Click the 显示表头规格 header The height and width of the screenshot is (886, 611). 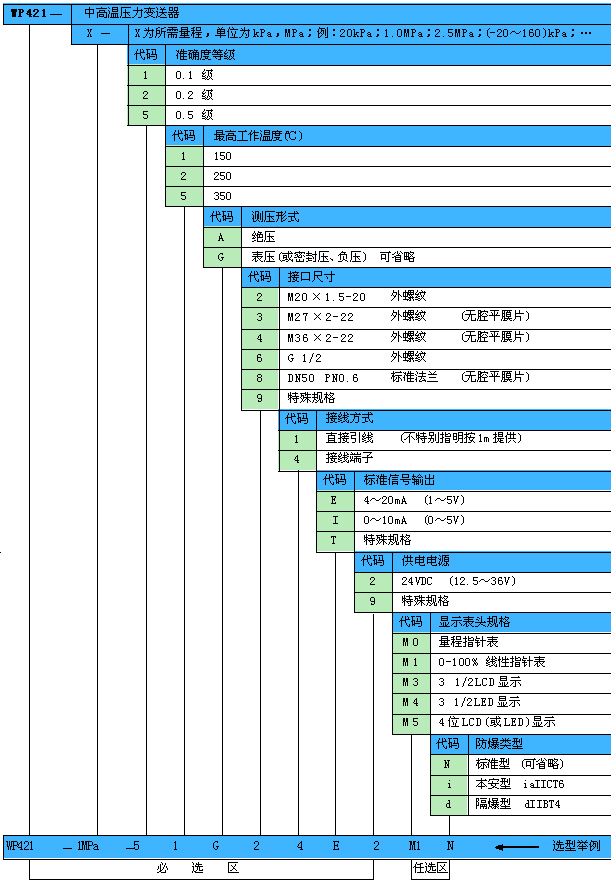click(520, 621)
